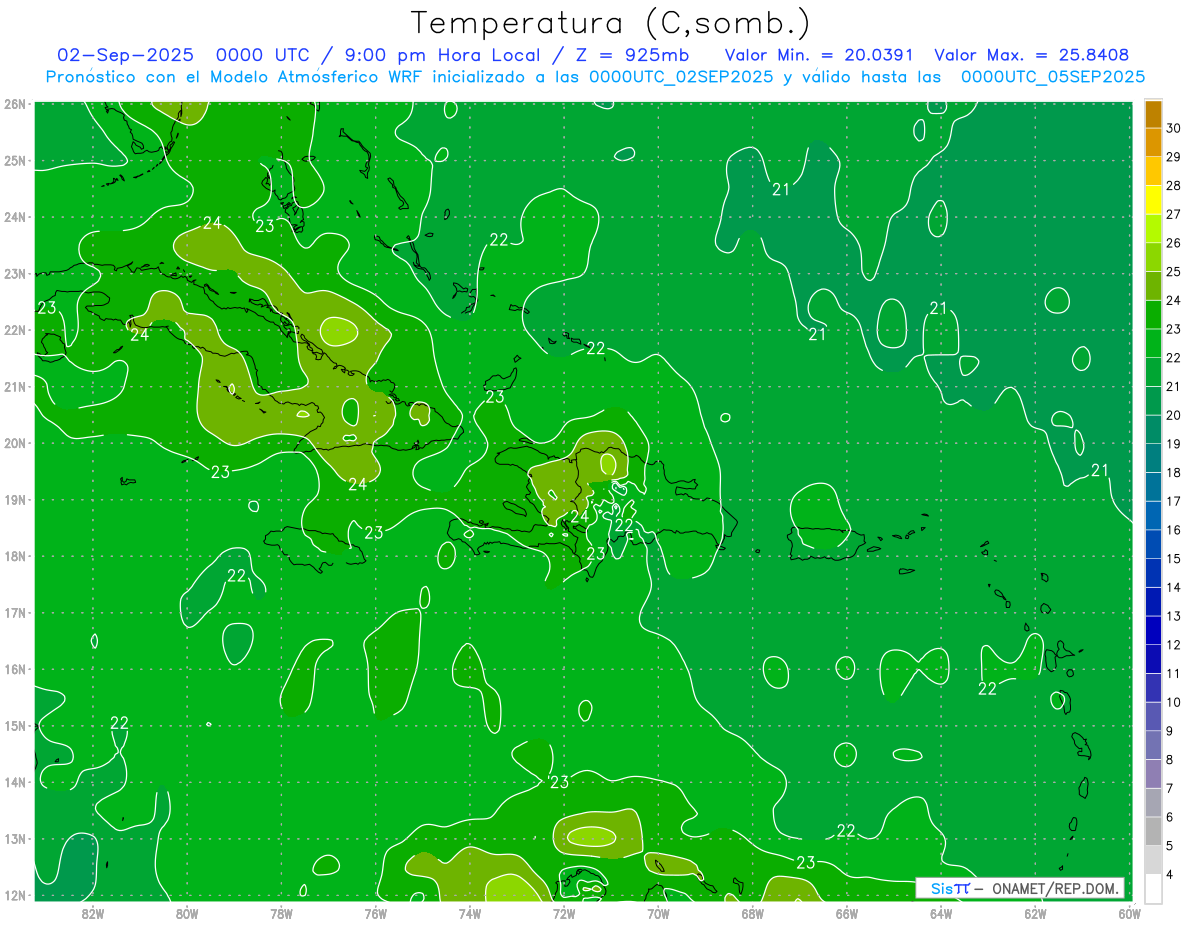1200x927 pixels.
Task: Click the number 18 on the color legend
Action: (x=1174, y=473)
